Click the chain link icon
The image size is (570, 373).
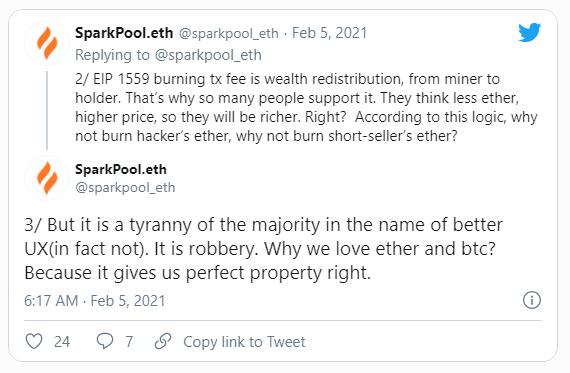click(163, 341)
